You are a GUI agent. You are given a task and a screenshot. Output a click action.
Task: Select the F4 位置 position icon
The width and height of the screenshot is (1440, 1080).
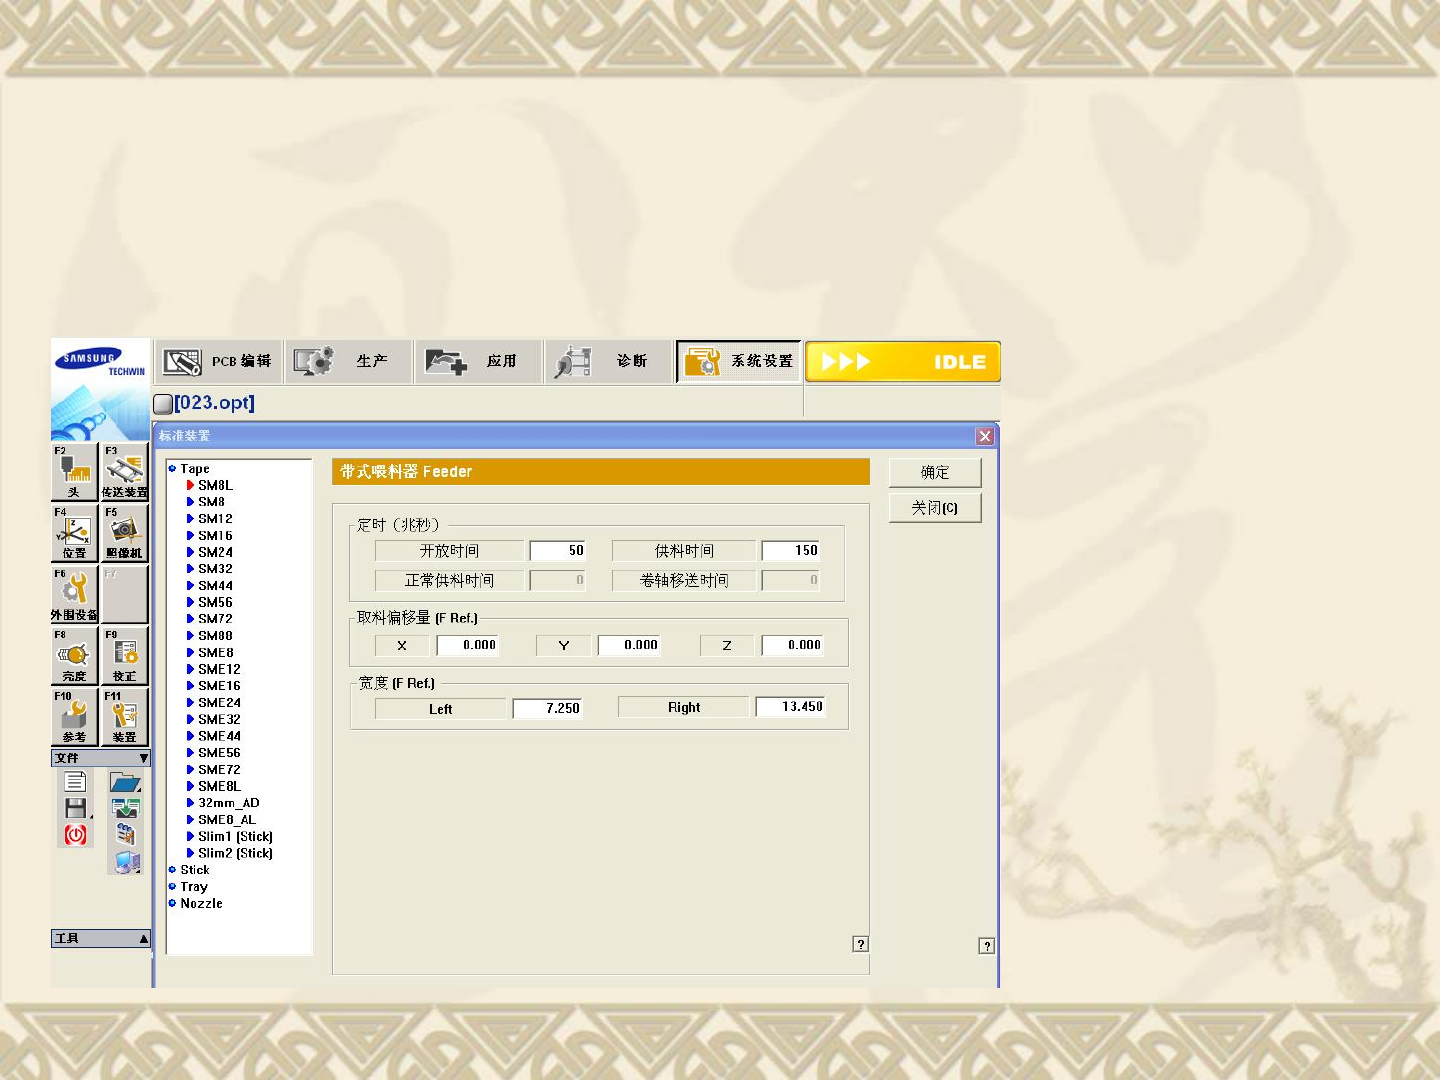[75, 533]
